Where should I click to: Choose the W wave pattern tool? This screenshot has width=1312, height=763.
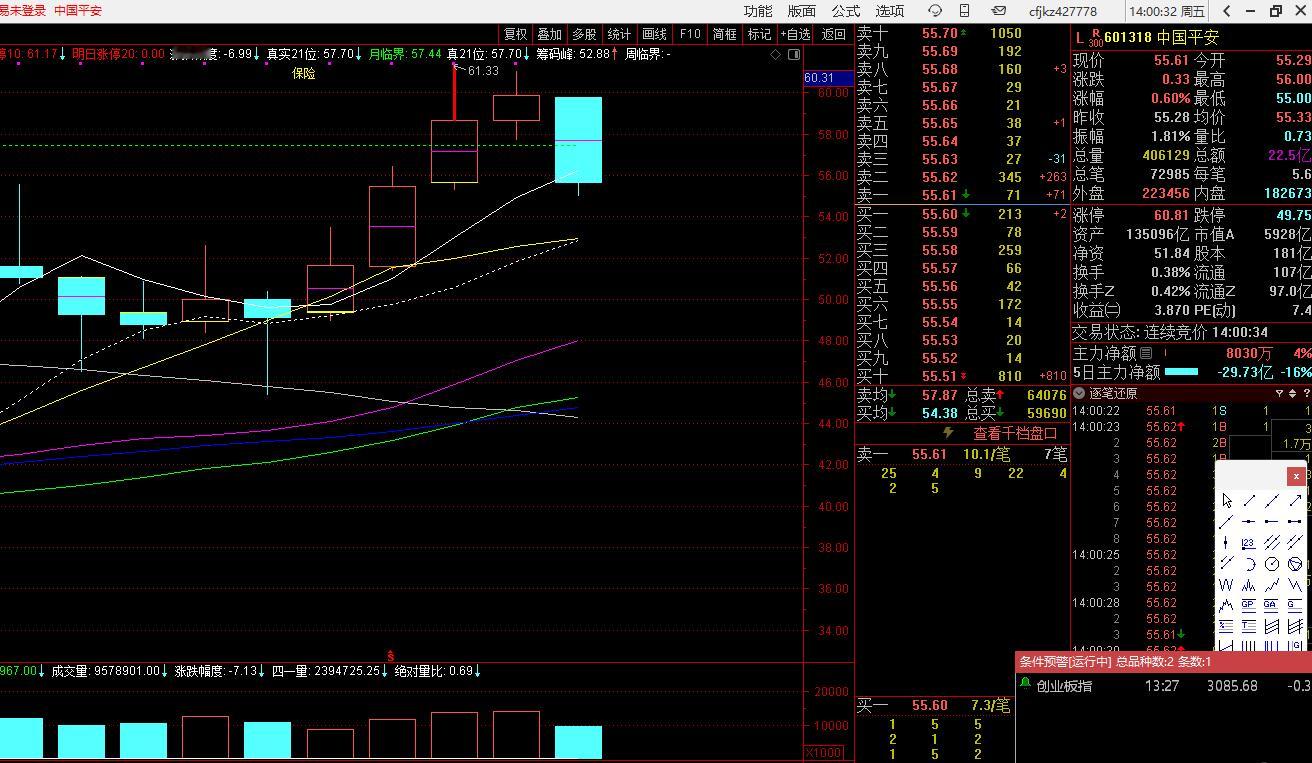coord(1226,584)
